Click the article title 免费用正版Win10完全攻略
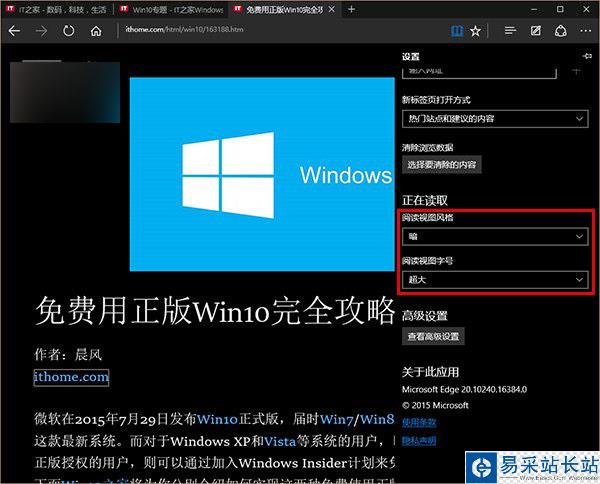600x484 pixels. pyautogui.click(x=215, y=311)
